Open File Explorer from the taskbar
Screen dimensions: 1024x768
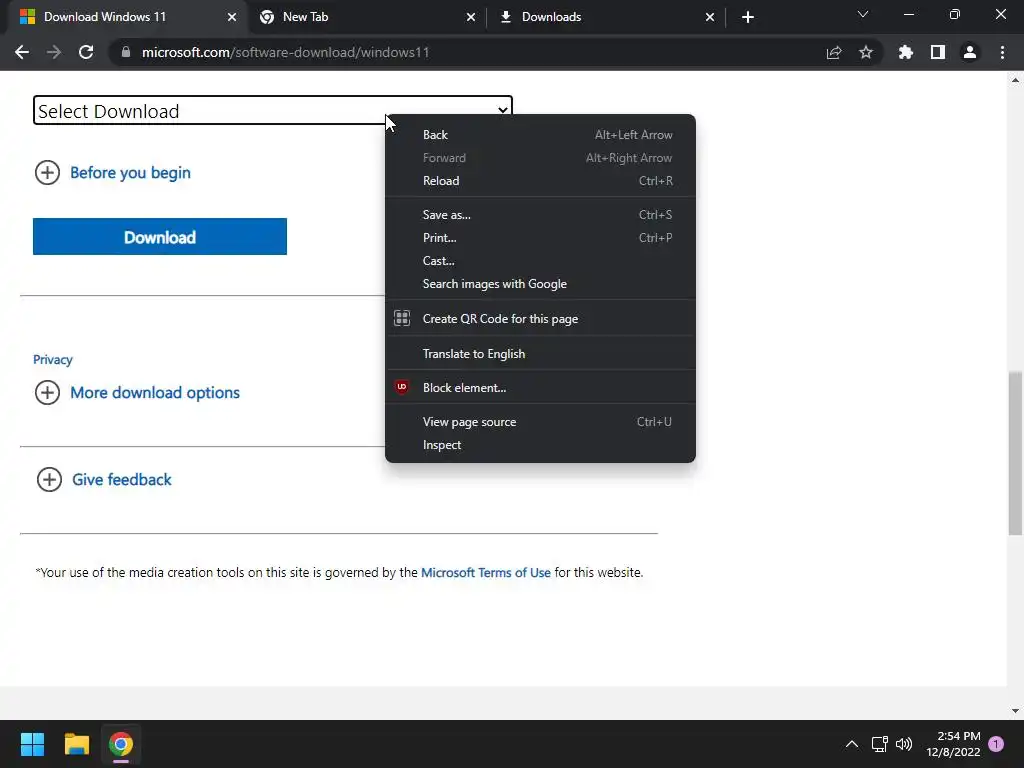pos(76,744)
